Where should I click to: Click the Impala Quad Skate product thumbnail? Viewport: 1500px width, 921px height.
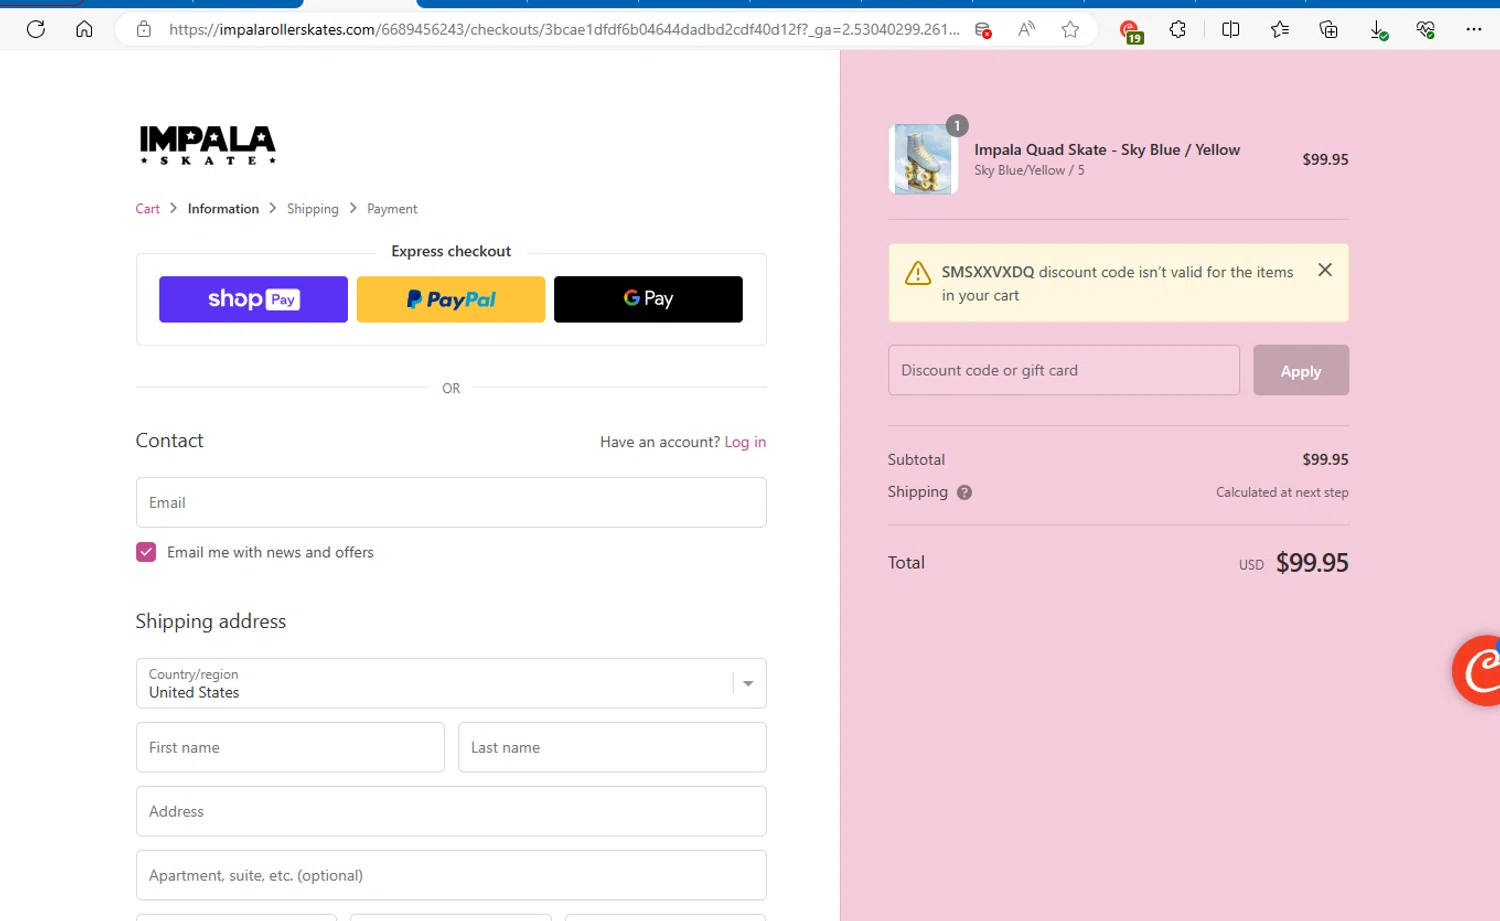point(923,159)
